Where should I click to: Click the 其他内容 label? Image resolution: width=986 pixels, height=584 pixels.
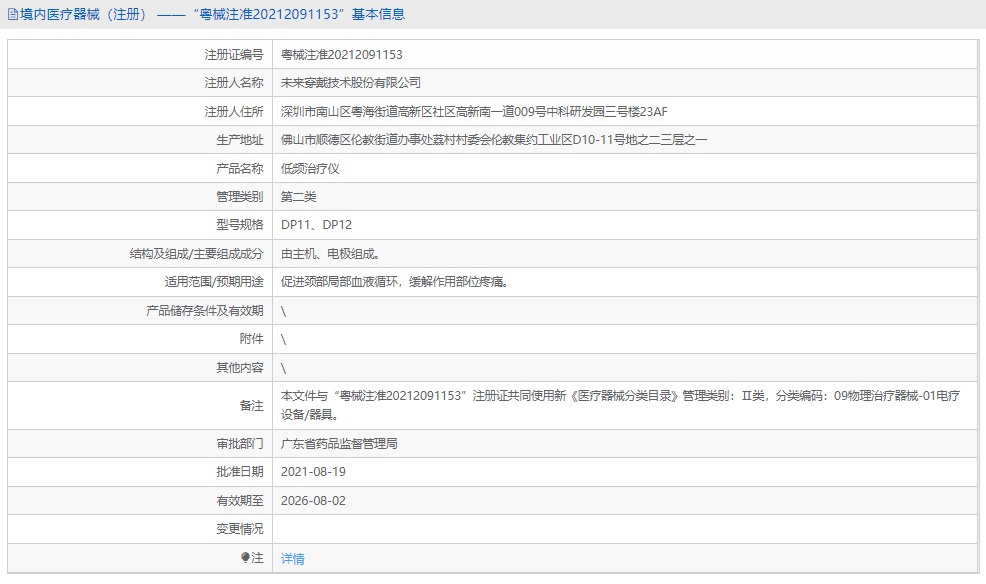pyautogui.click(x=240, y=368)
